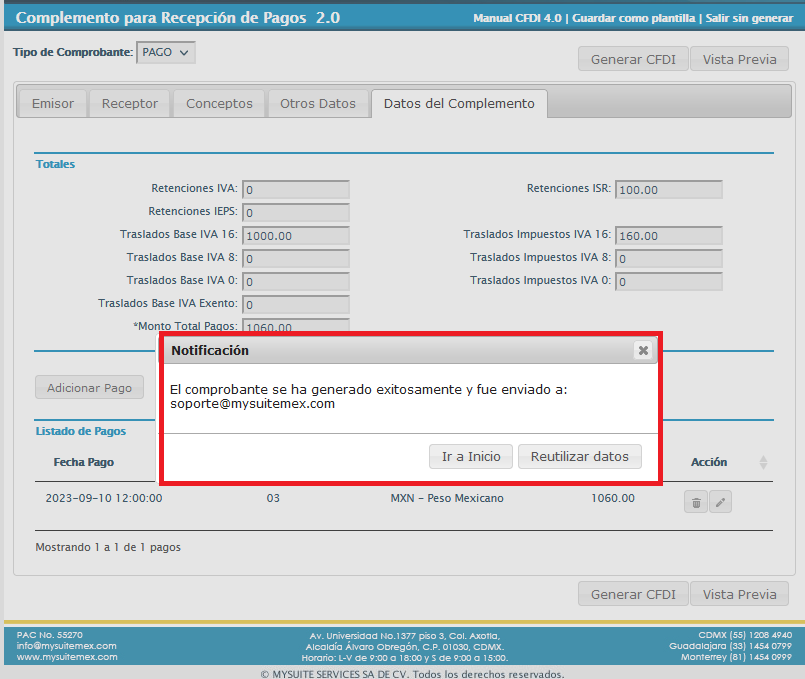This screenshot has height=679, width=805.
Task: Click the Traslados Base IVA 16 field
Action: coord(296,236)
